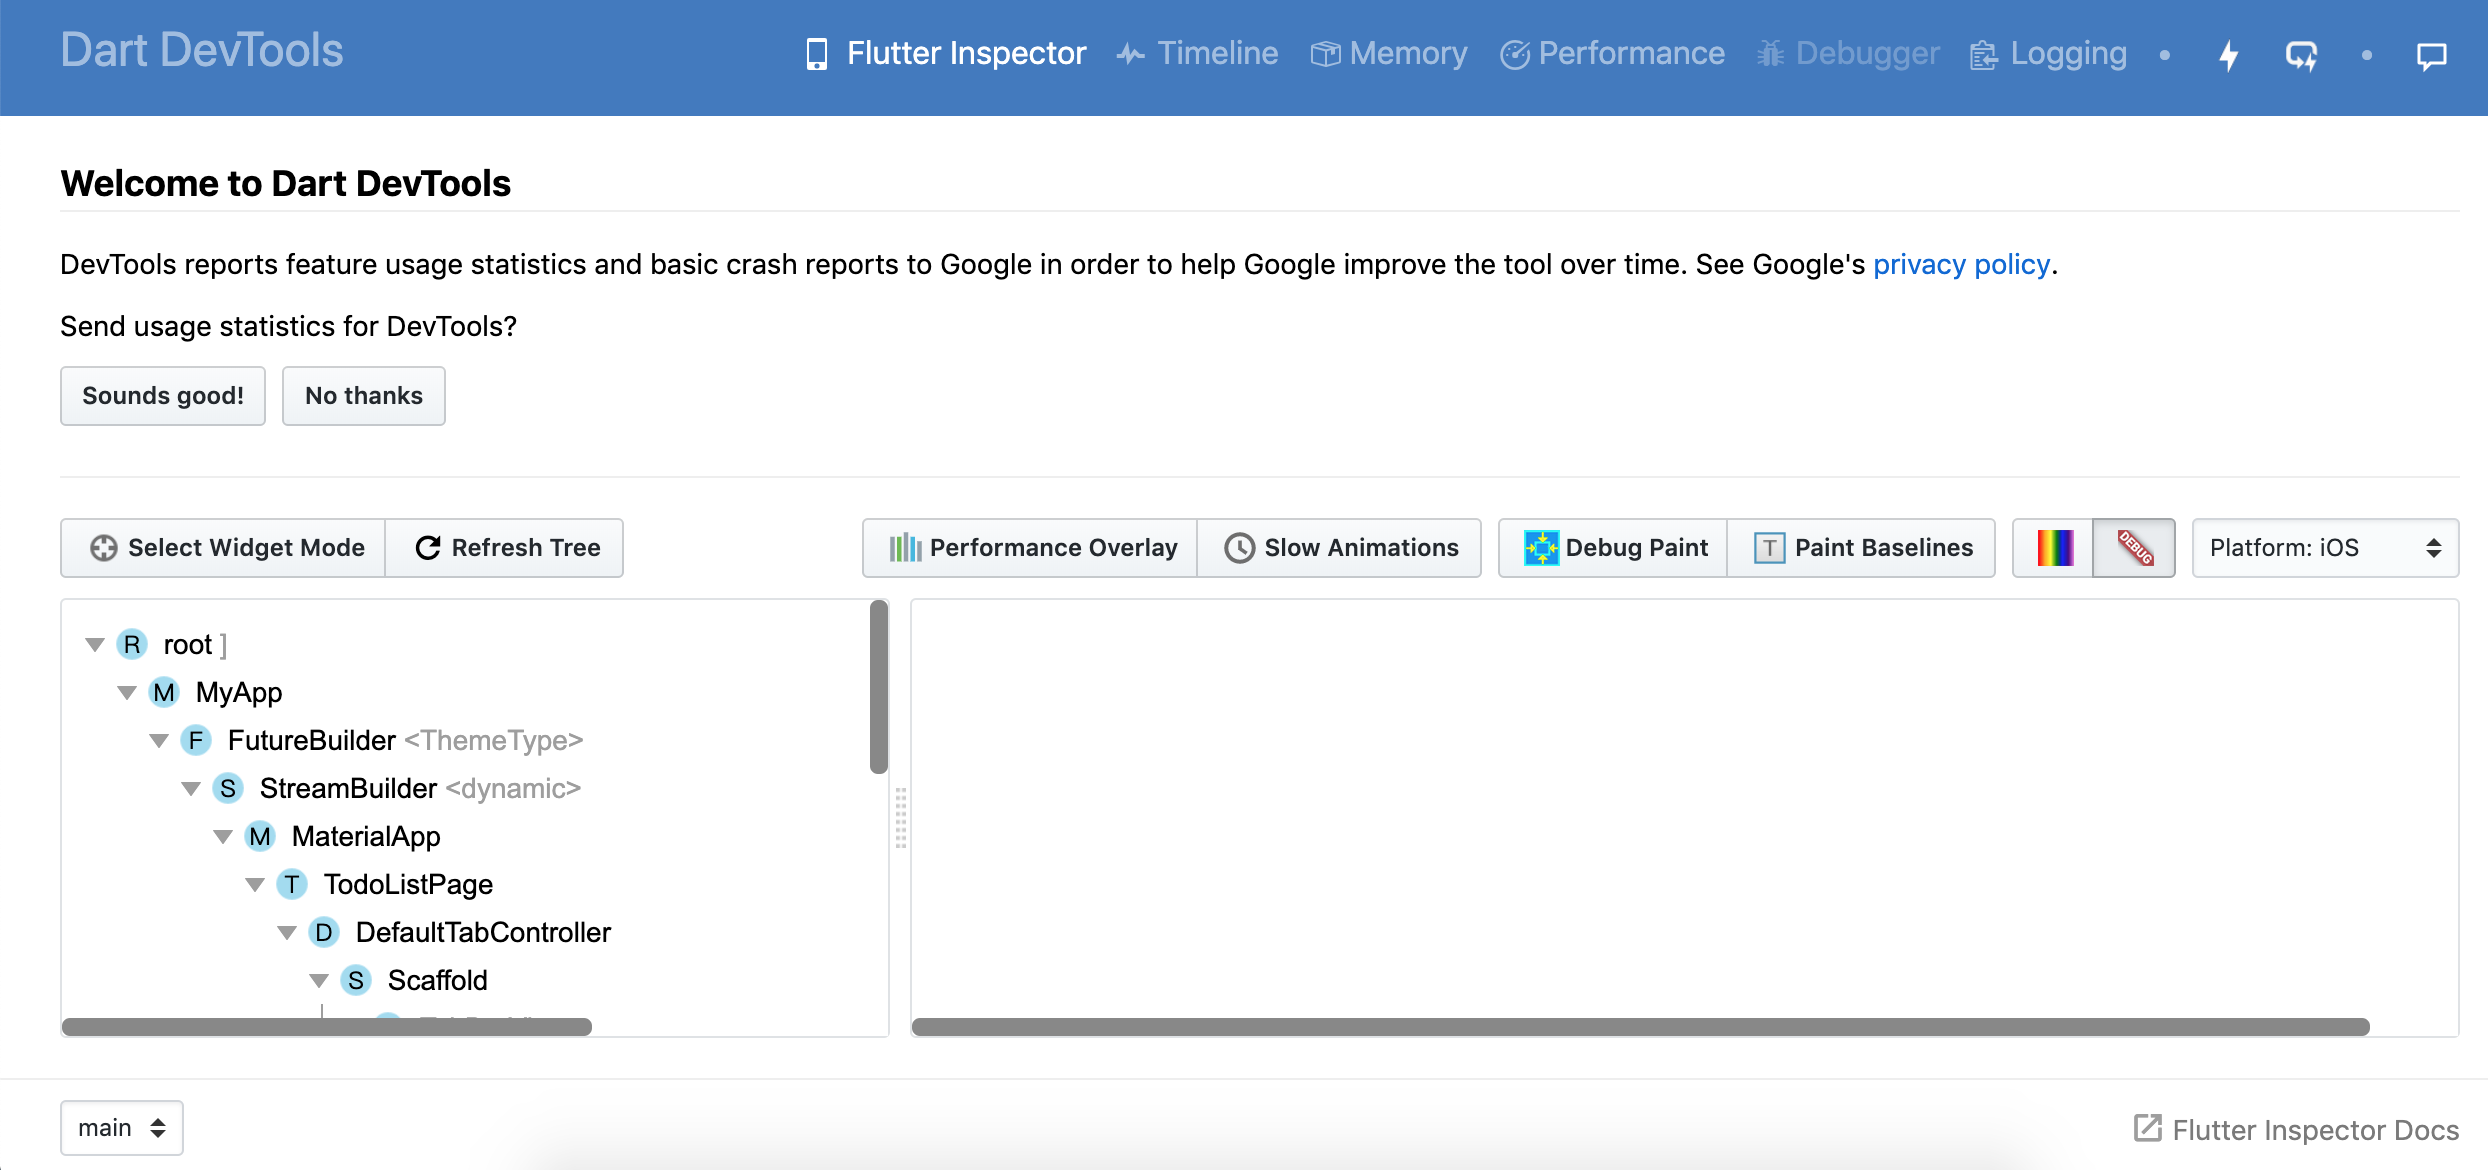This screenshot has height=1170, width=2488.
Task: Toggle the rainbow repaint icon
Action: 2054,548
